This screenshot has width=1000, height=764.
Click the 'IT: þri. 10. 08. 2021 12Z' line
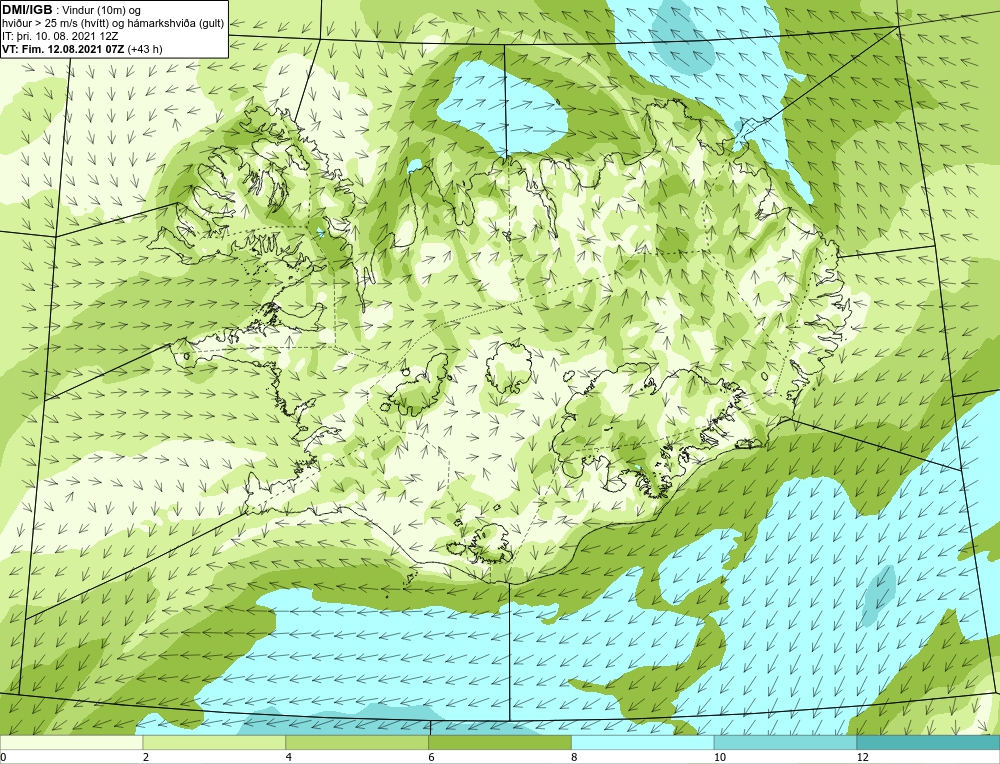60,36
